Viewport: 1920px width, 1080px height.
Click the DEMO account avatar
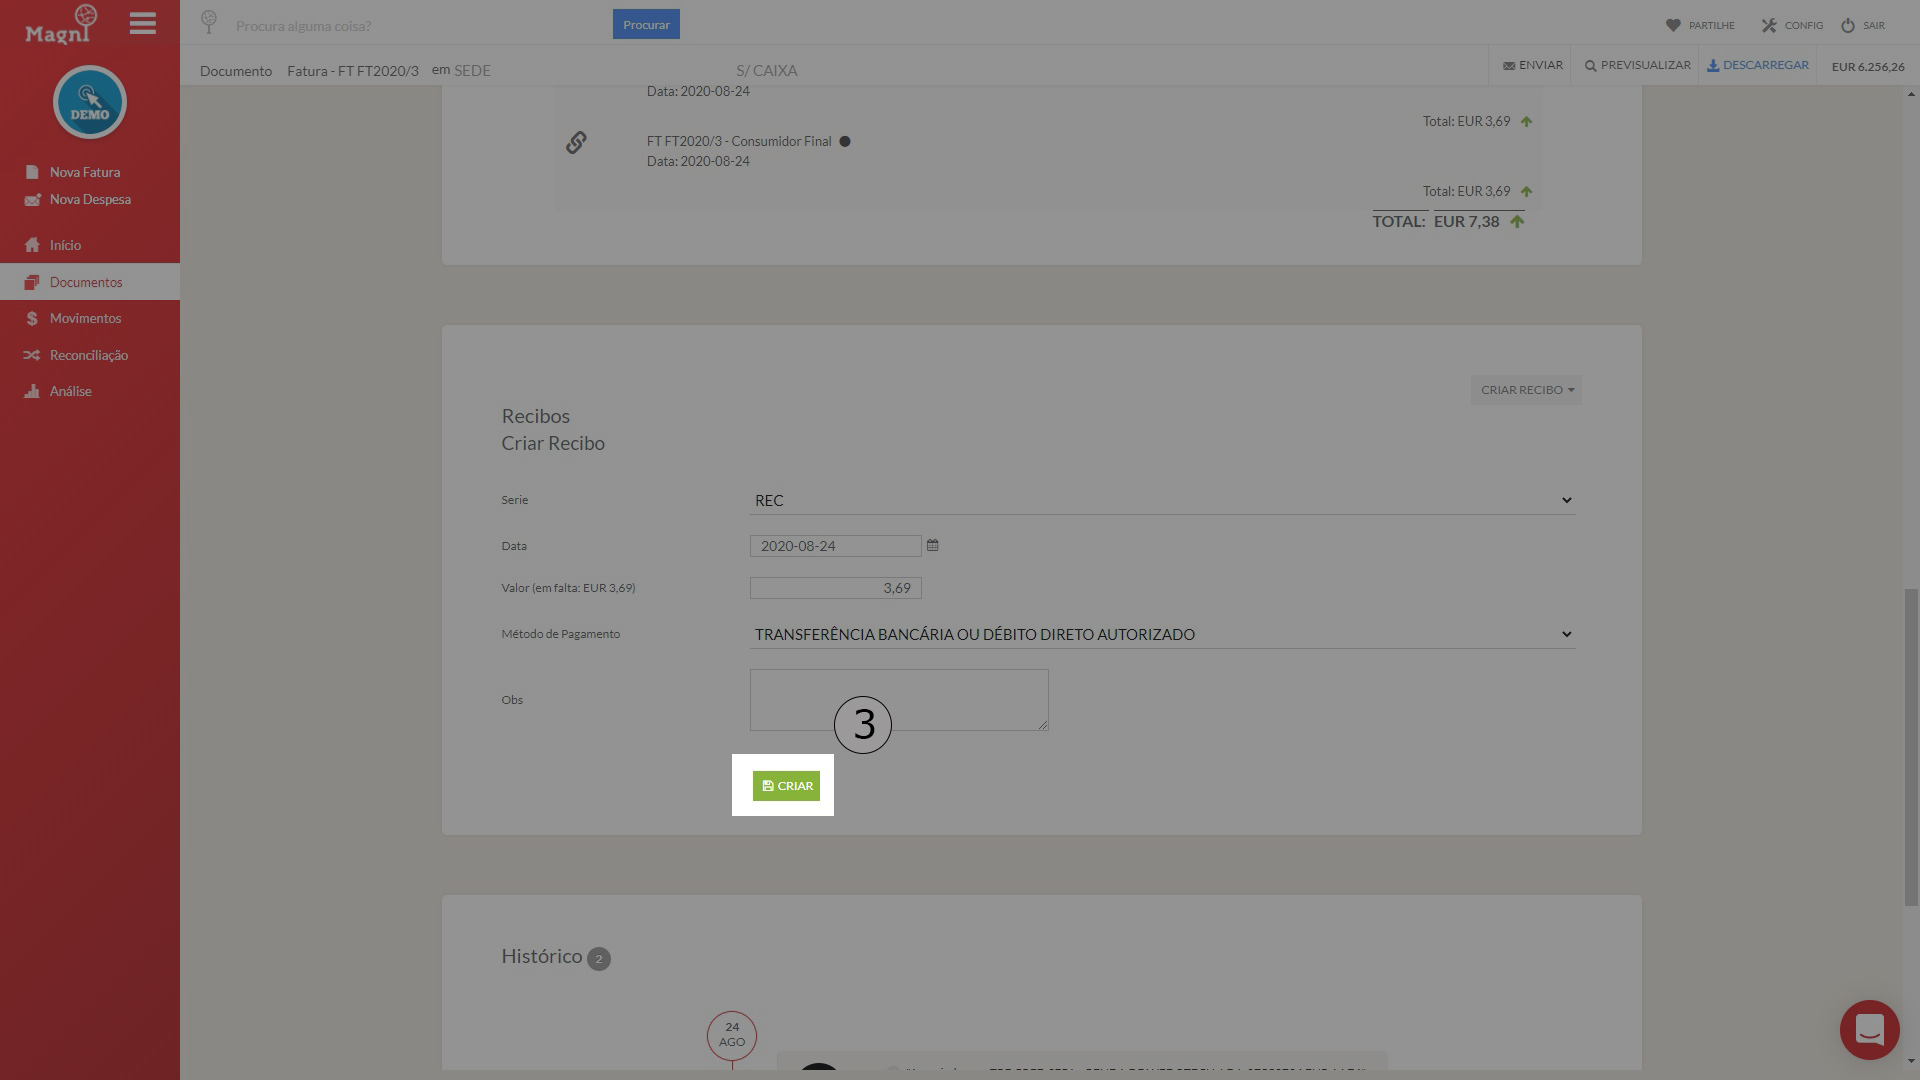[x=90, y=102]
